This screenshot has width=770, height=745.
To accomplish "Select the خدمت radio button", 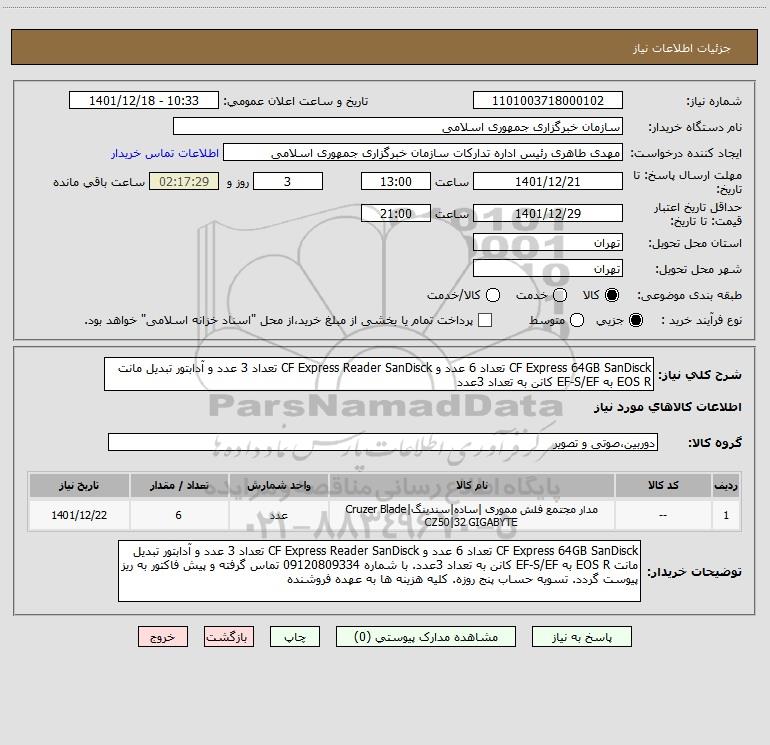I will tap(560, 295).
